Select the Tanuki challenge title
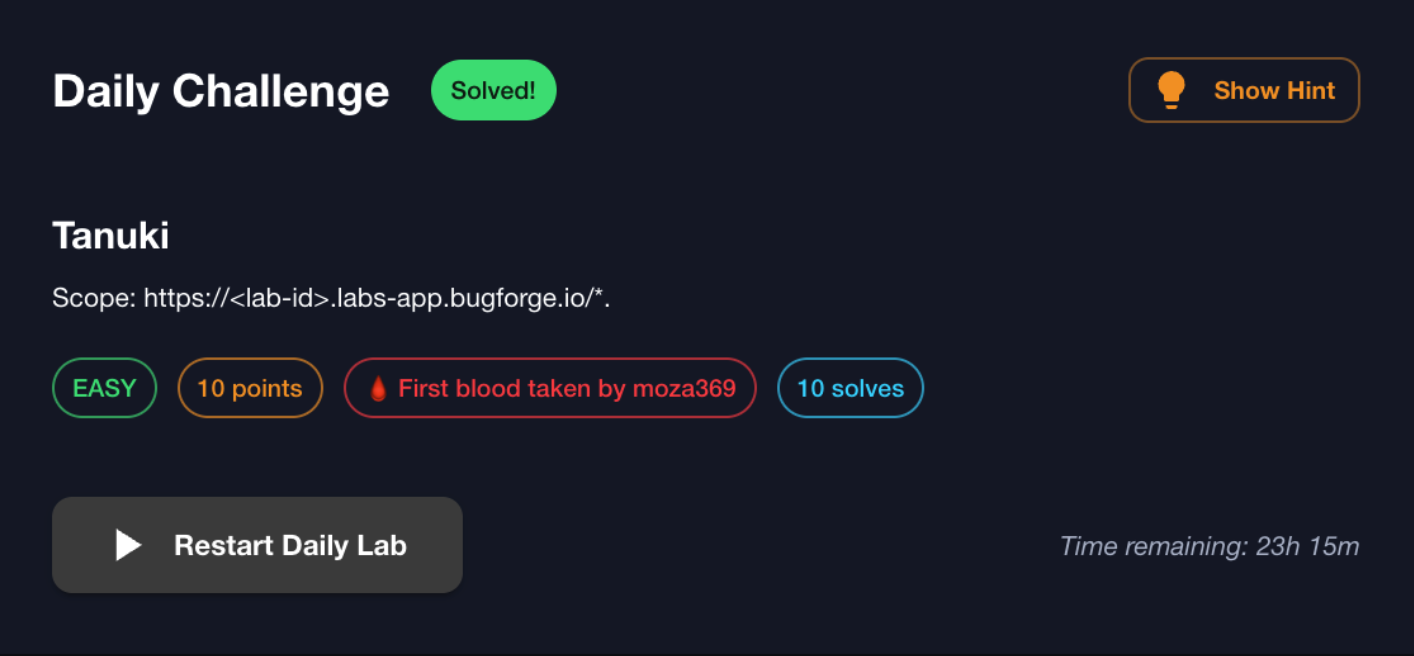This screenshot has height=656, width=1414. pyautogui.click(x=110, y=236)
